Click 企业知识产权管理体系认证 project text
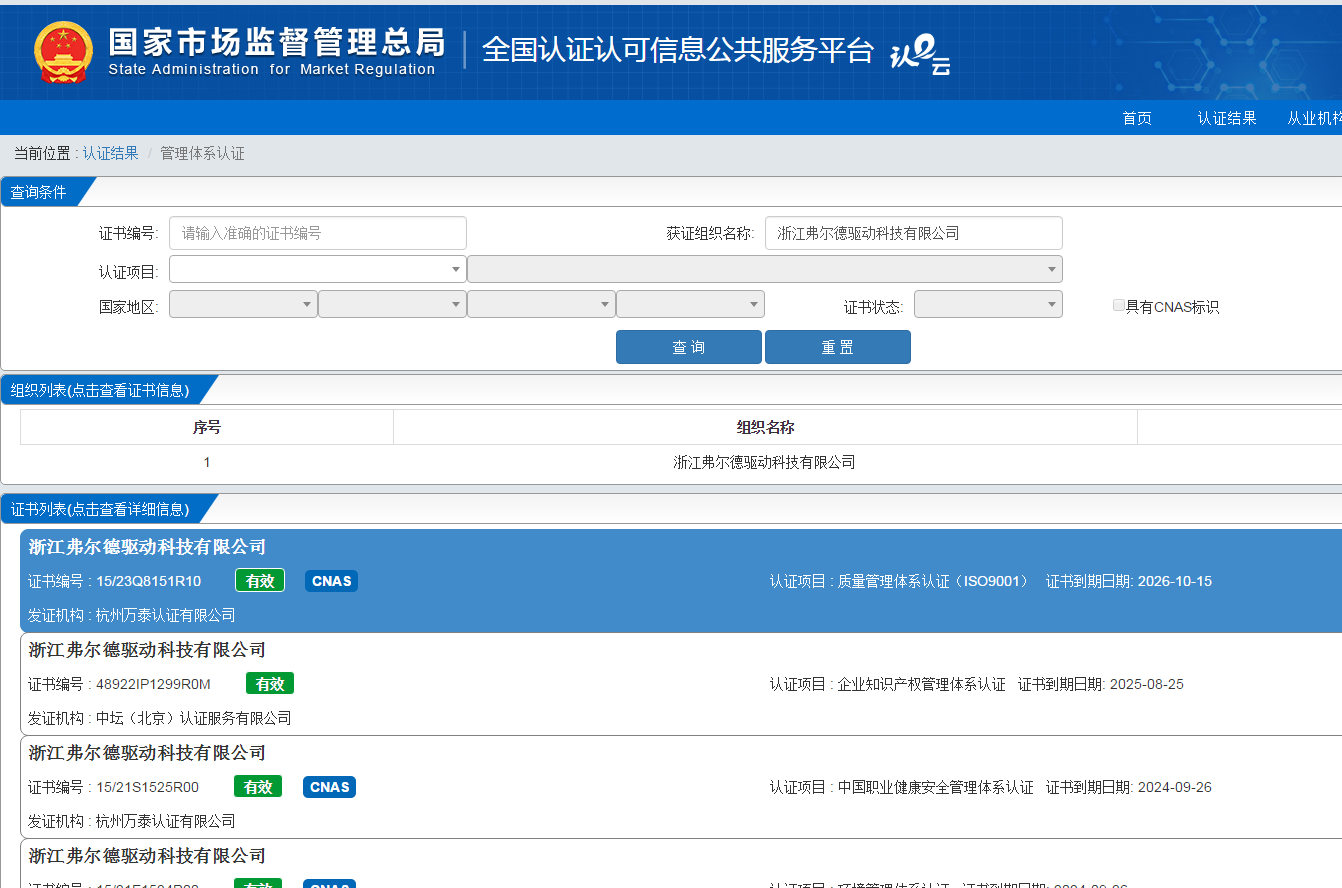Image resolution: width=1342 pixels, height=888 pixels. (x=922, y=684)
